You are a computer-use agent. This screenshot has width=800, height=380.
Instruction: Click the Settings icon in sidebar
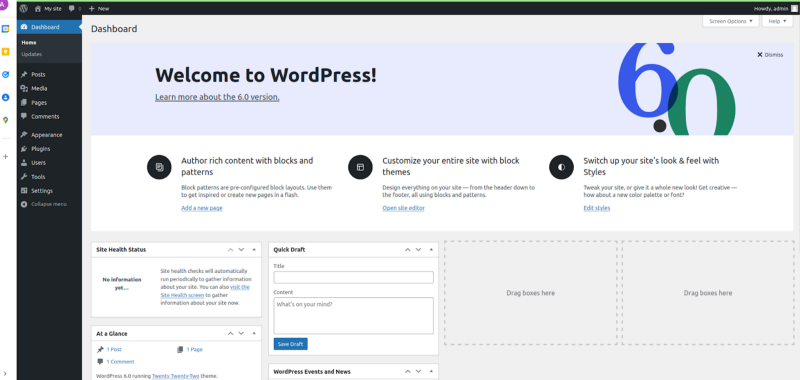click(x=24, y=191)
